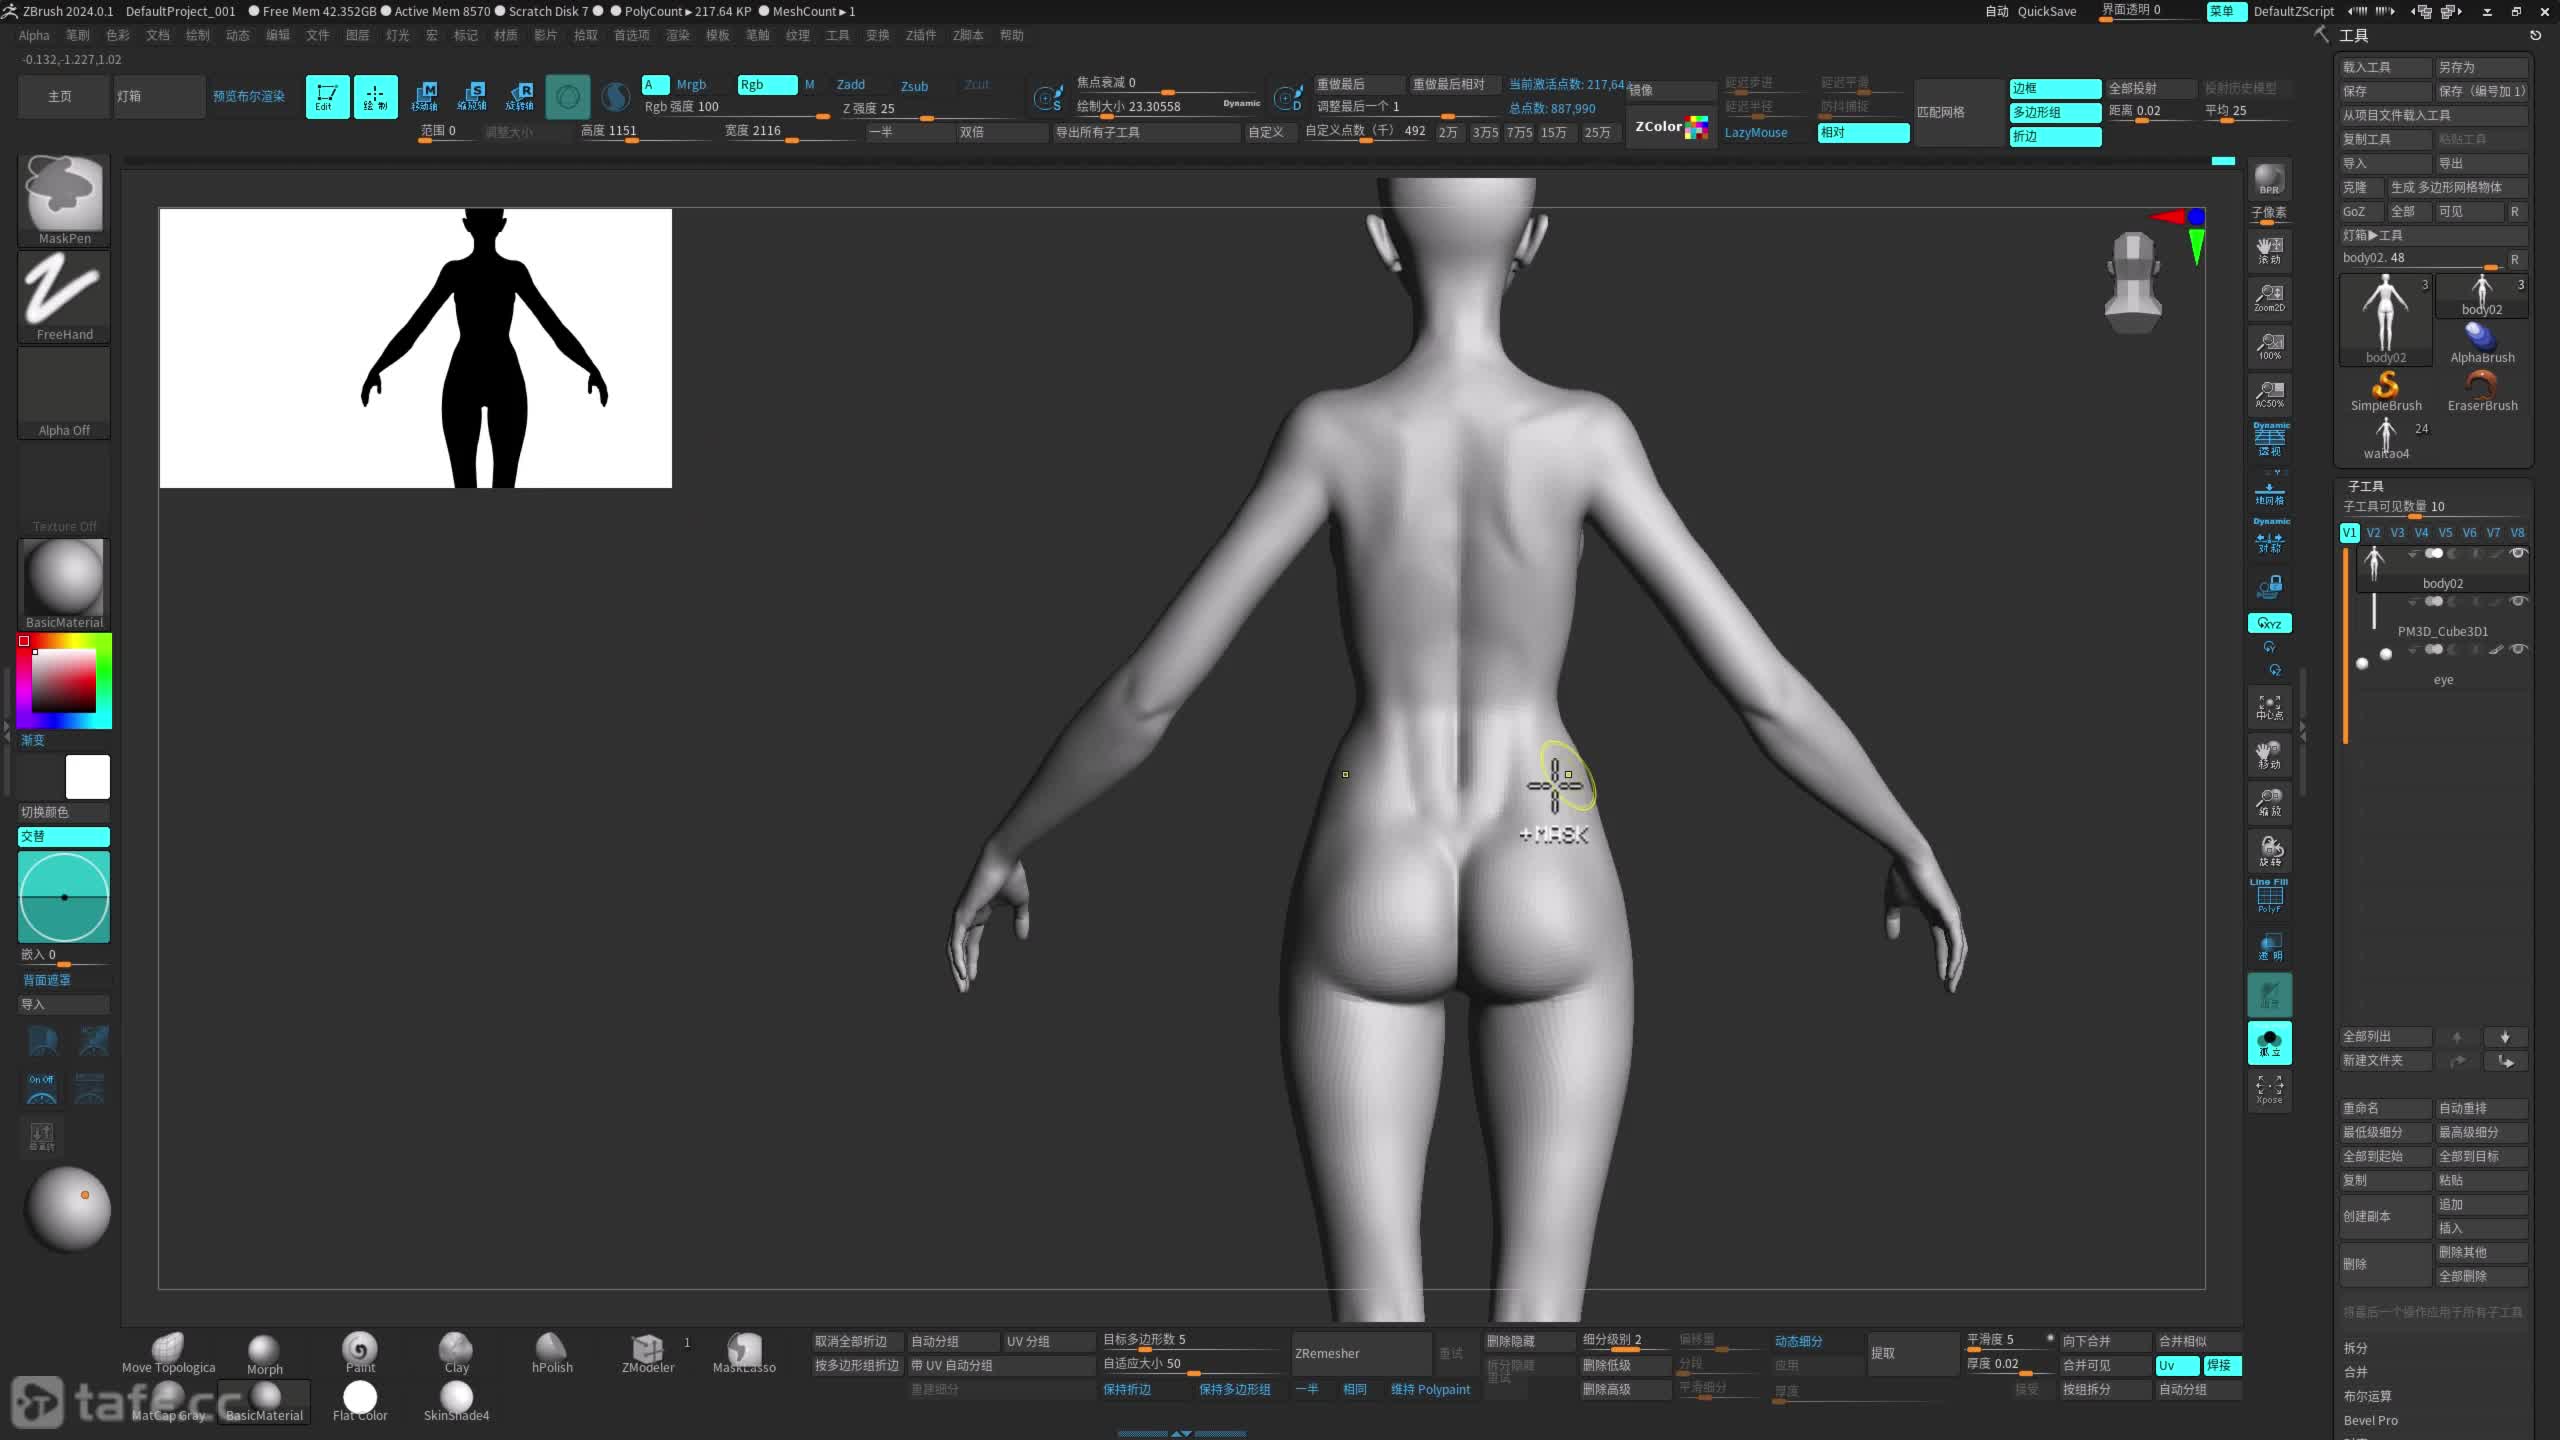This screenshot has width=2560, height=1440.
Task: Select the ZModeler brush
Action: [648, 1354]
